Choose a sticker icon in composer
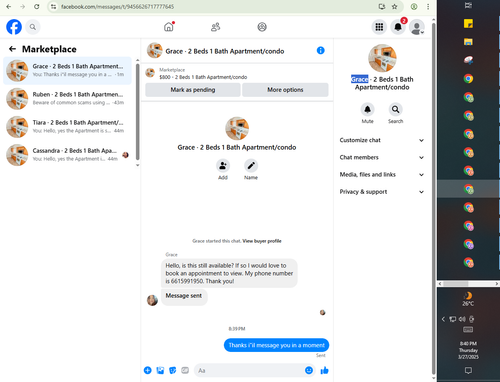The width and height of the screenshot is (500, 382). [x=173, y=370]
